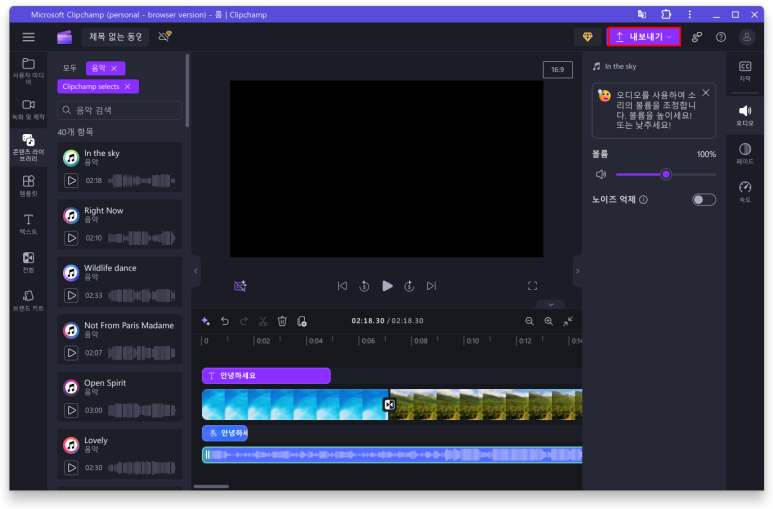Delete selected clip with trash icon
773x509 pixels.
(282, 321)
